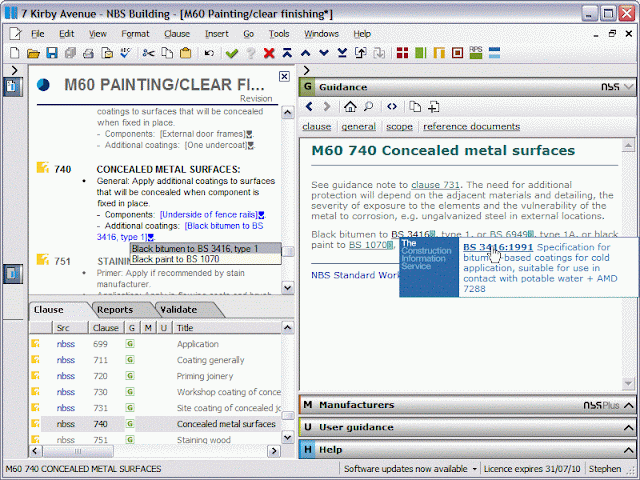Click the Guidance back arrow
This screenshot has height=480, width=640.
tap(309, 107)
